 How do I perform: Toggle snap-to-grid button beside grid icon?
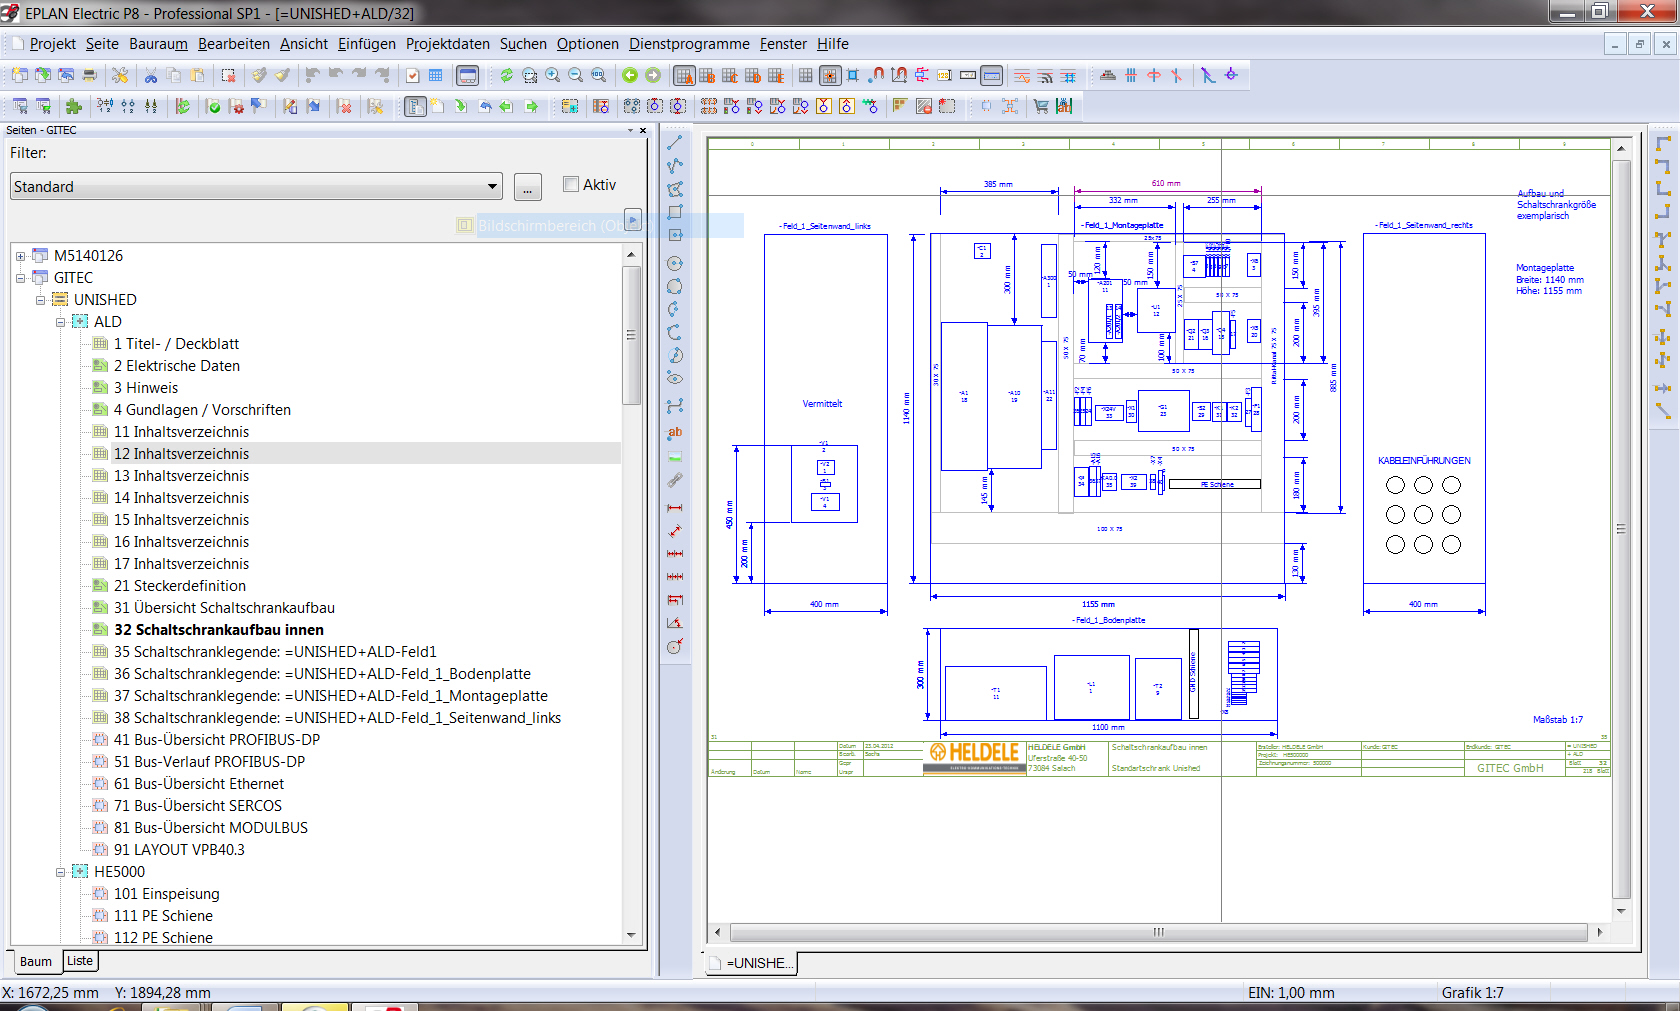coord(830,76)
